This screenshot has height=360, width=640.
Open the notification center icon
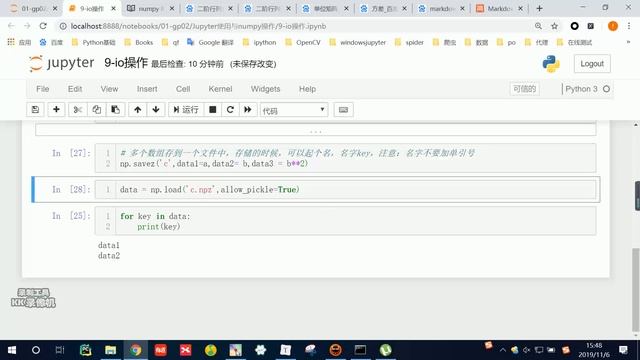point(623,350)
